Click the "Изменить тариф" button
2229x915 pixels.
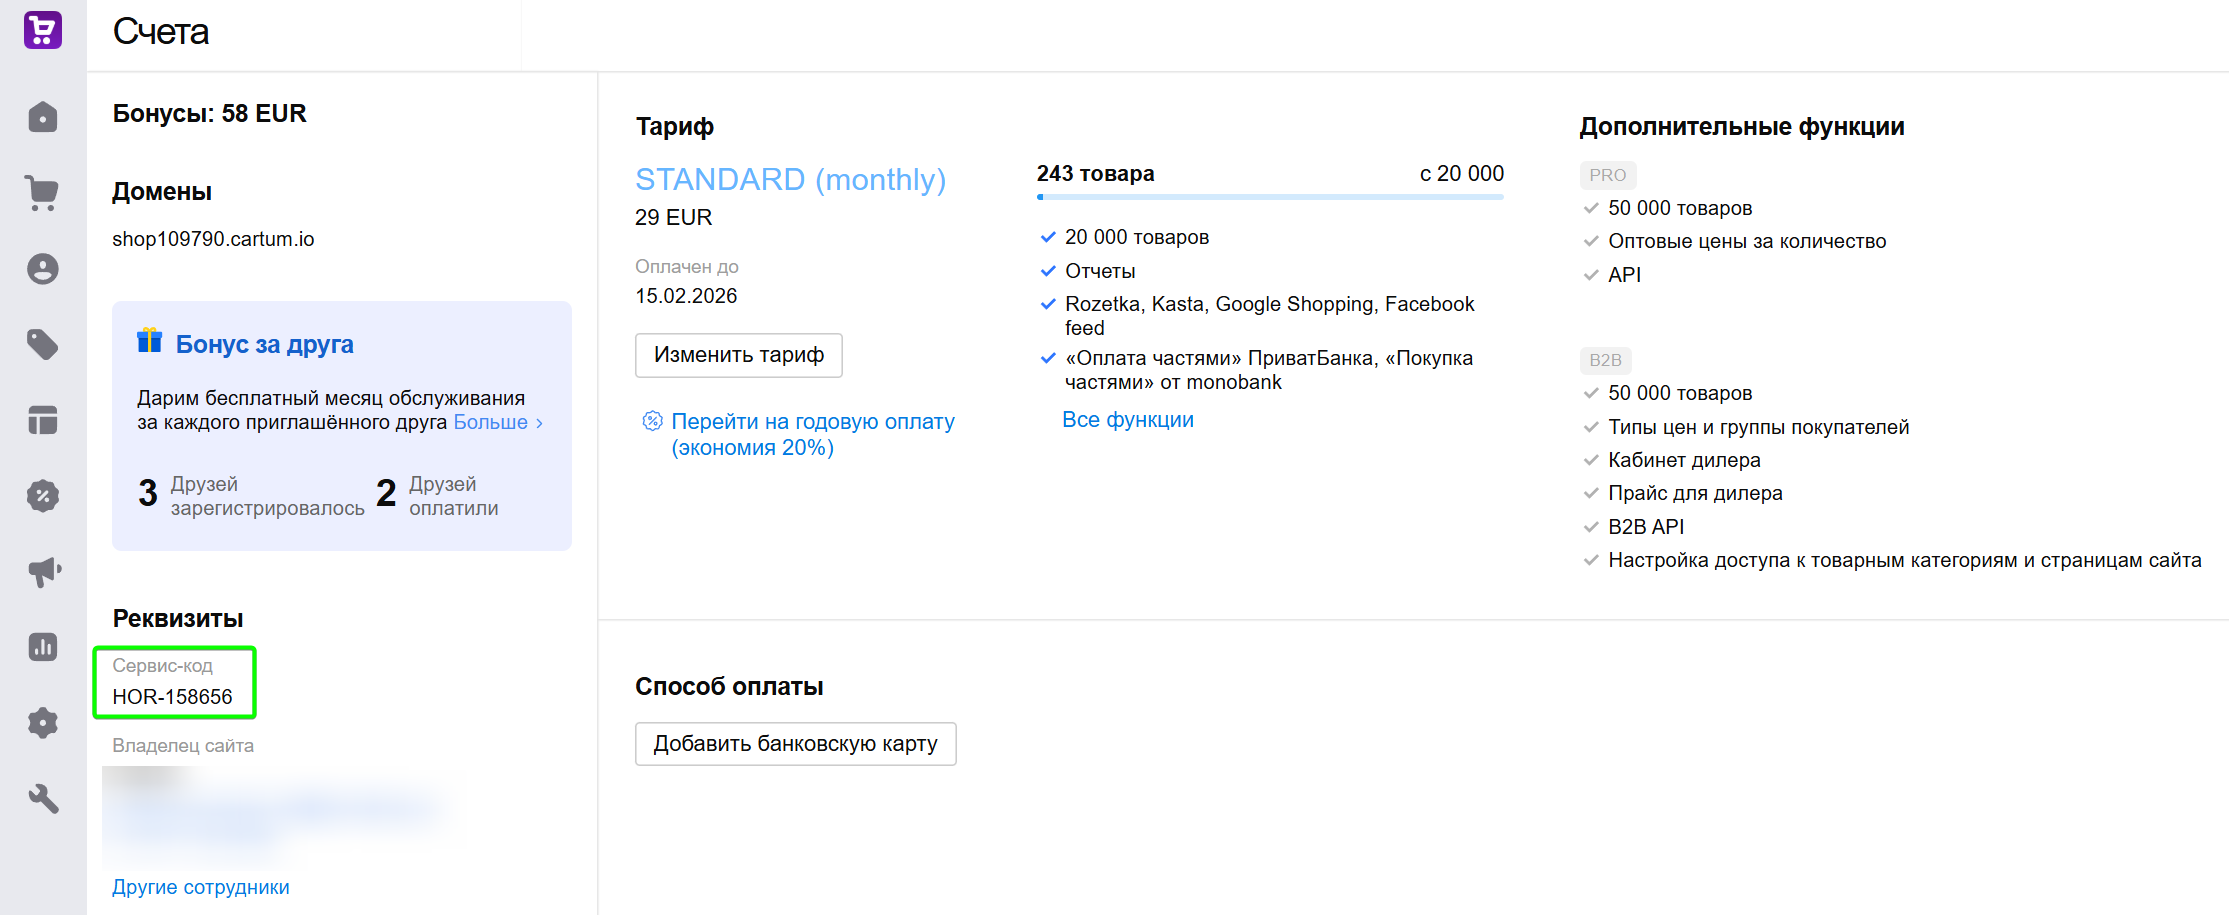click(x=738, y=355)
